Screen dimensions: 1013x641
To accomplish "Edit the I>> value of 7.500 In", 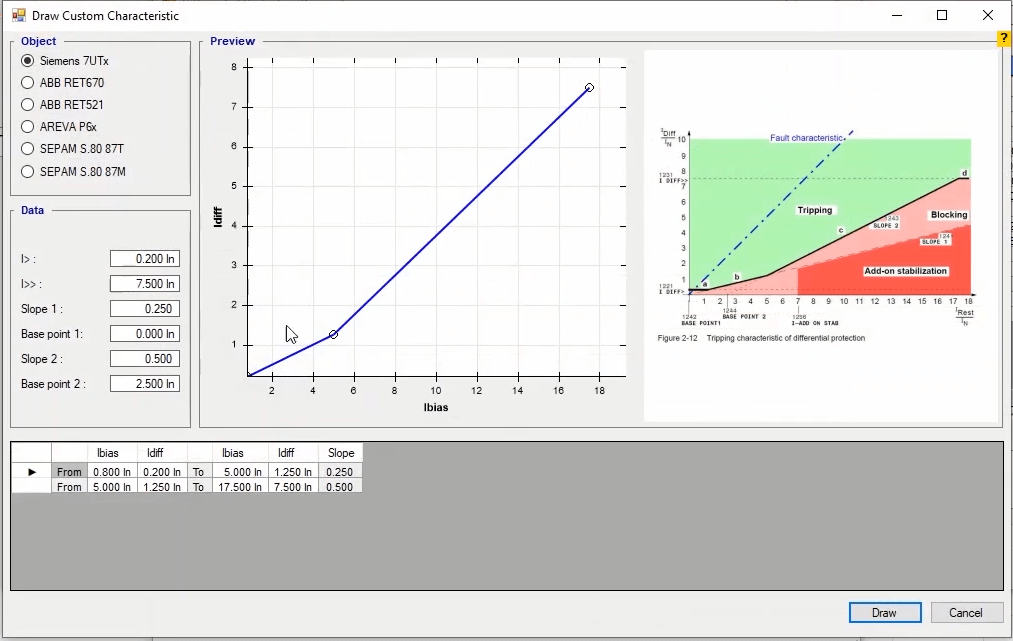I will point(145,284).
